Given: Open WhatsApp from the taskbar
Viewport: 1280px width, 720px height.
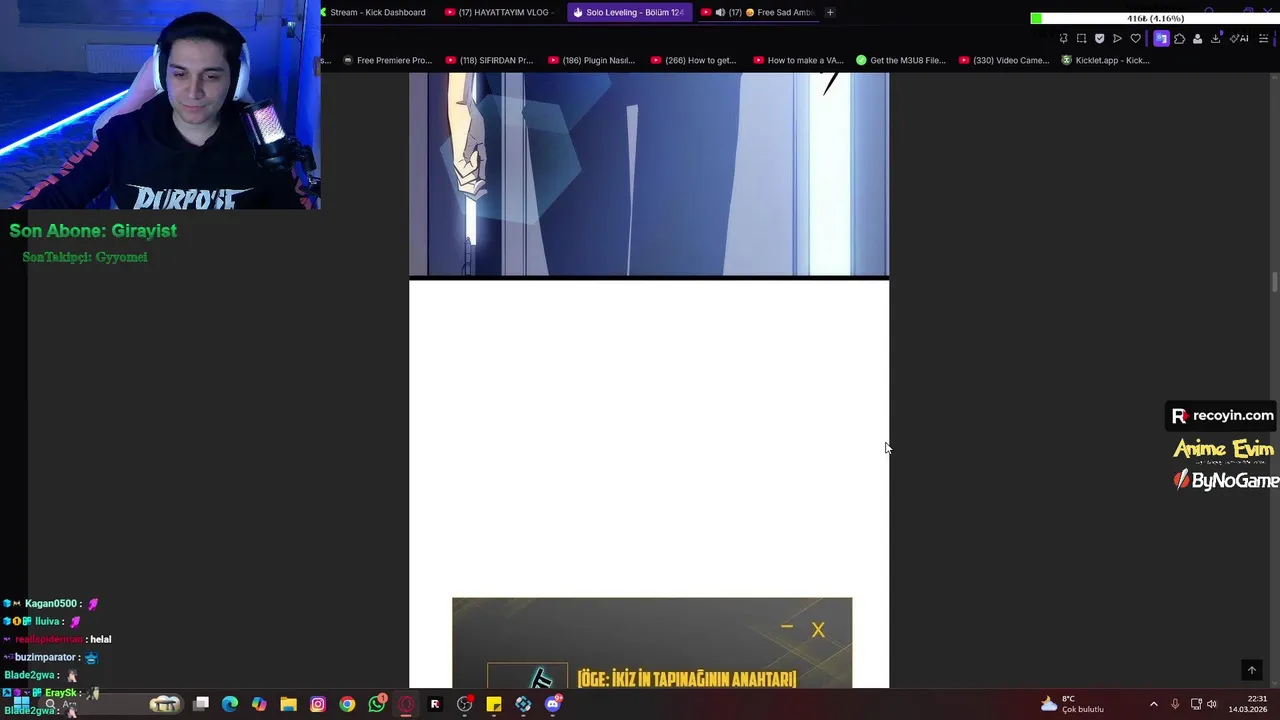Looking at the screenshot, I should click(377, 704).
